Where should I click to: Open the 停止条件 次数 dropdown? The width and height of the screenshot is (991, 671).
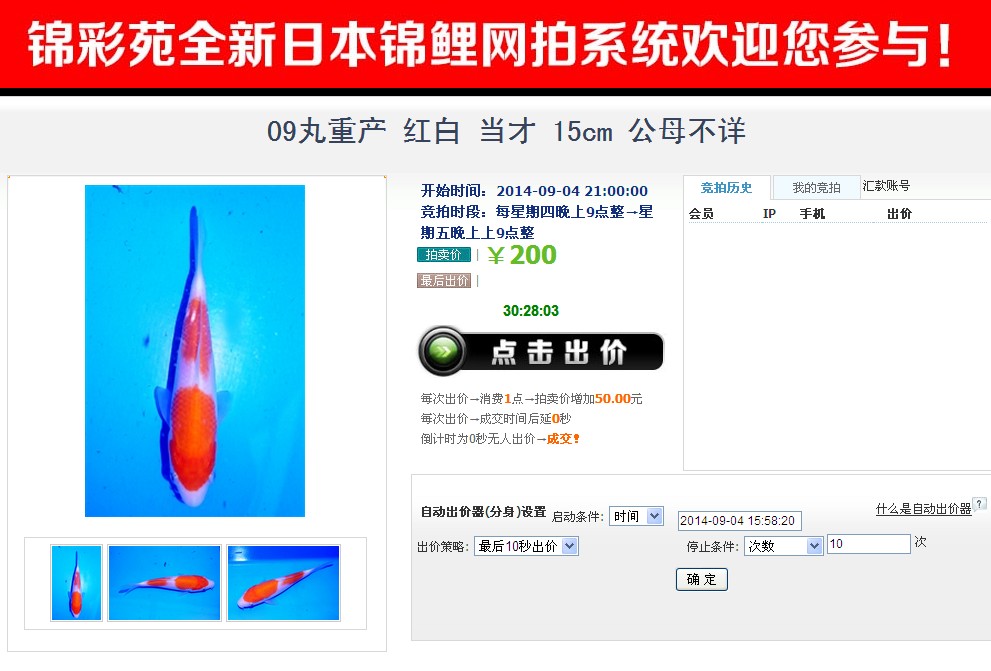click(x=784, y=546)
